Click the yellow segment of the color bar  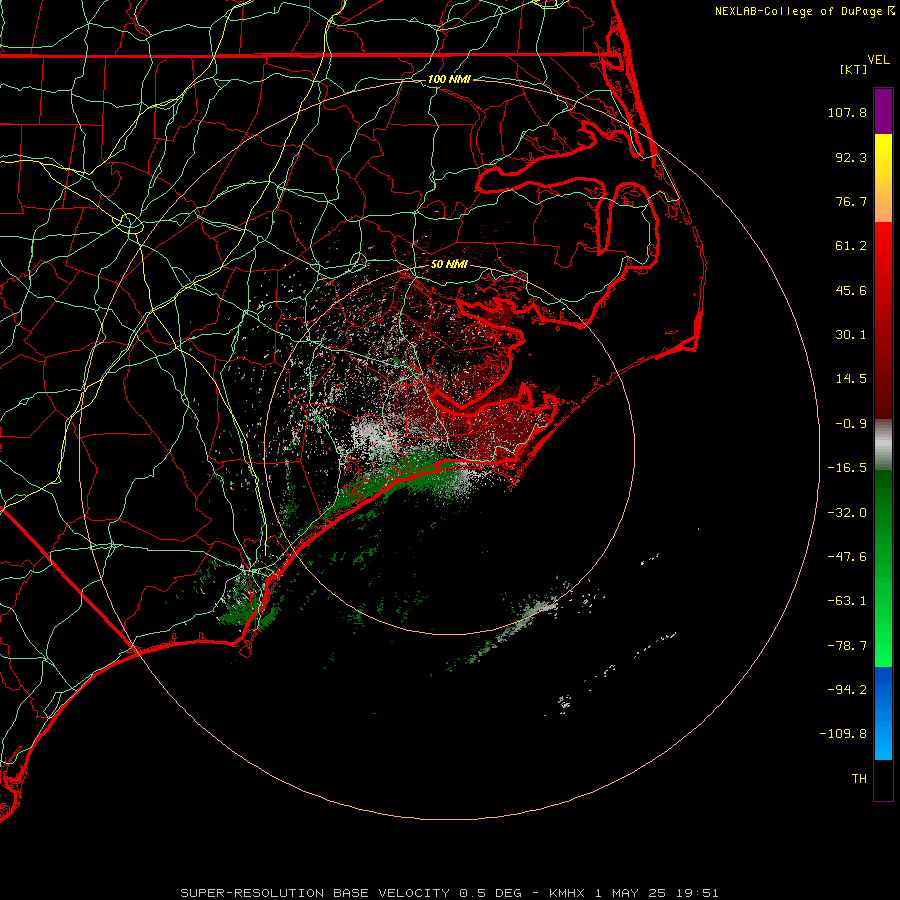coord(883,178)
